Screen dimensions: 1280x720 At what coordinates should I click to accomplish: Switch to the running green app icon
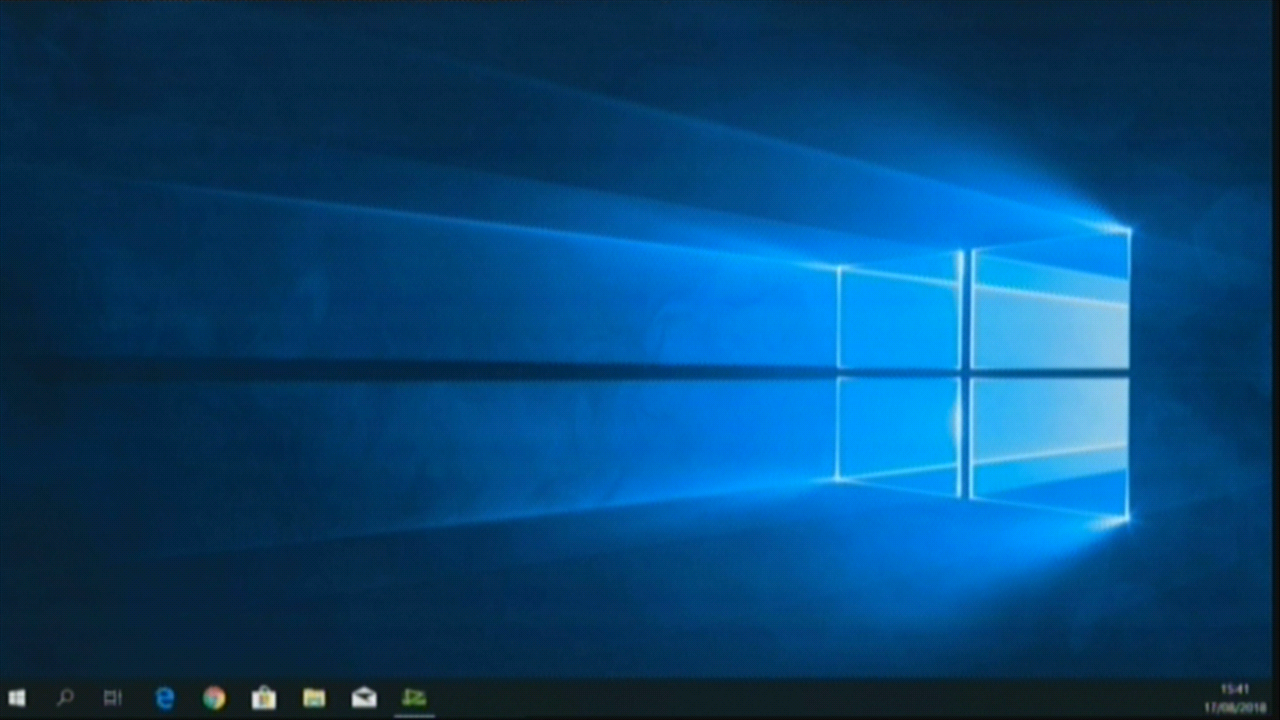tap(414, 698)
